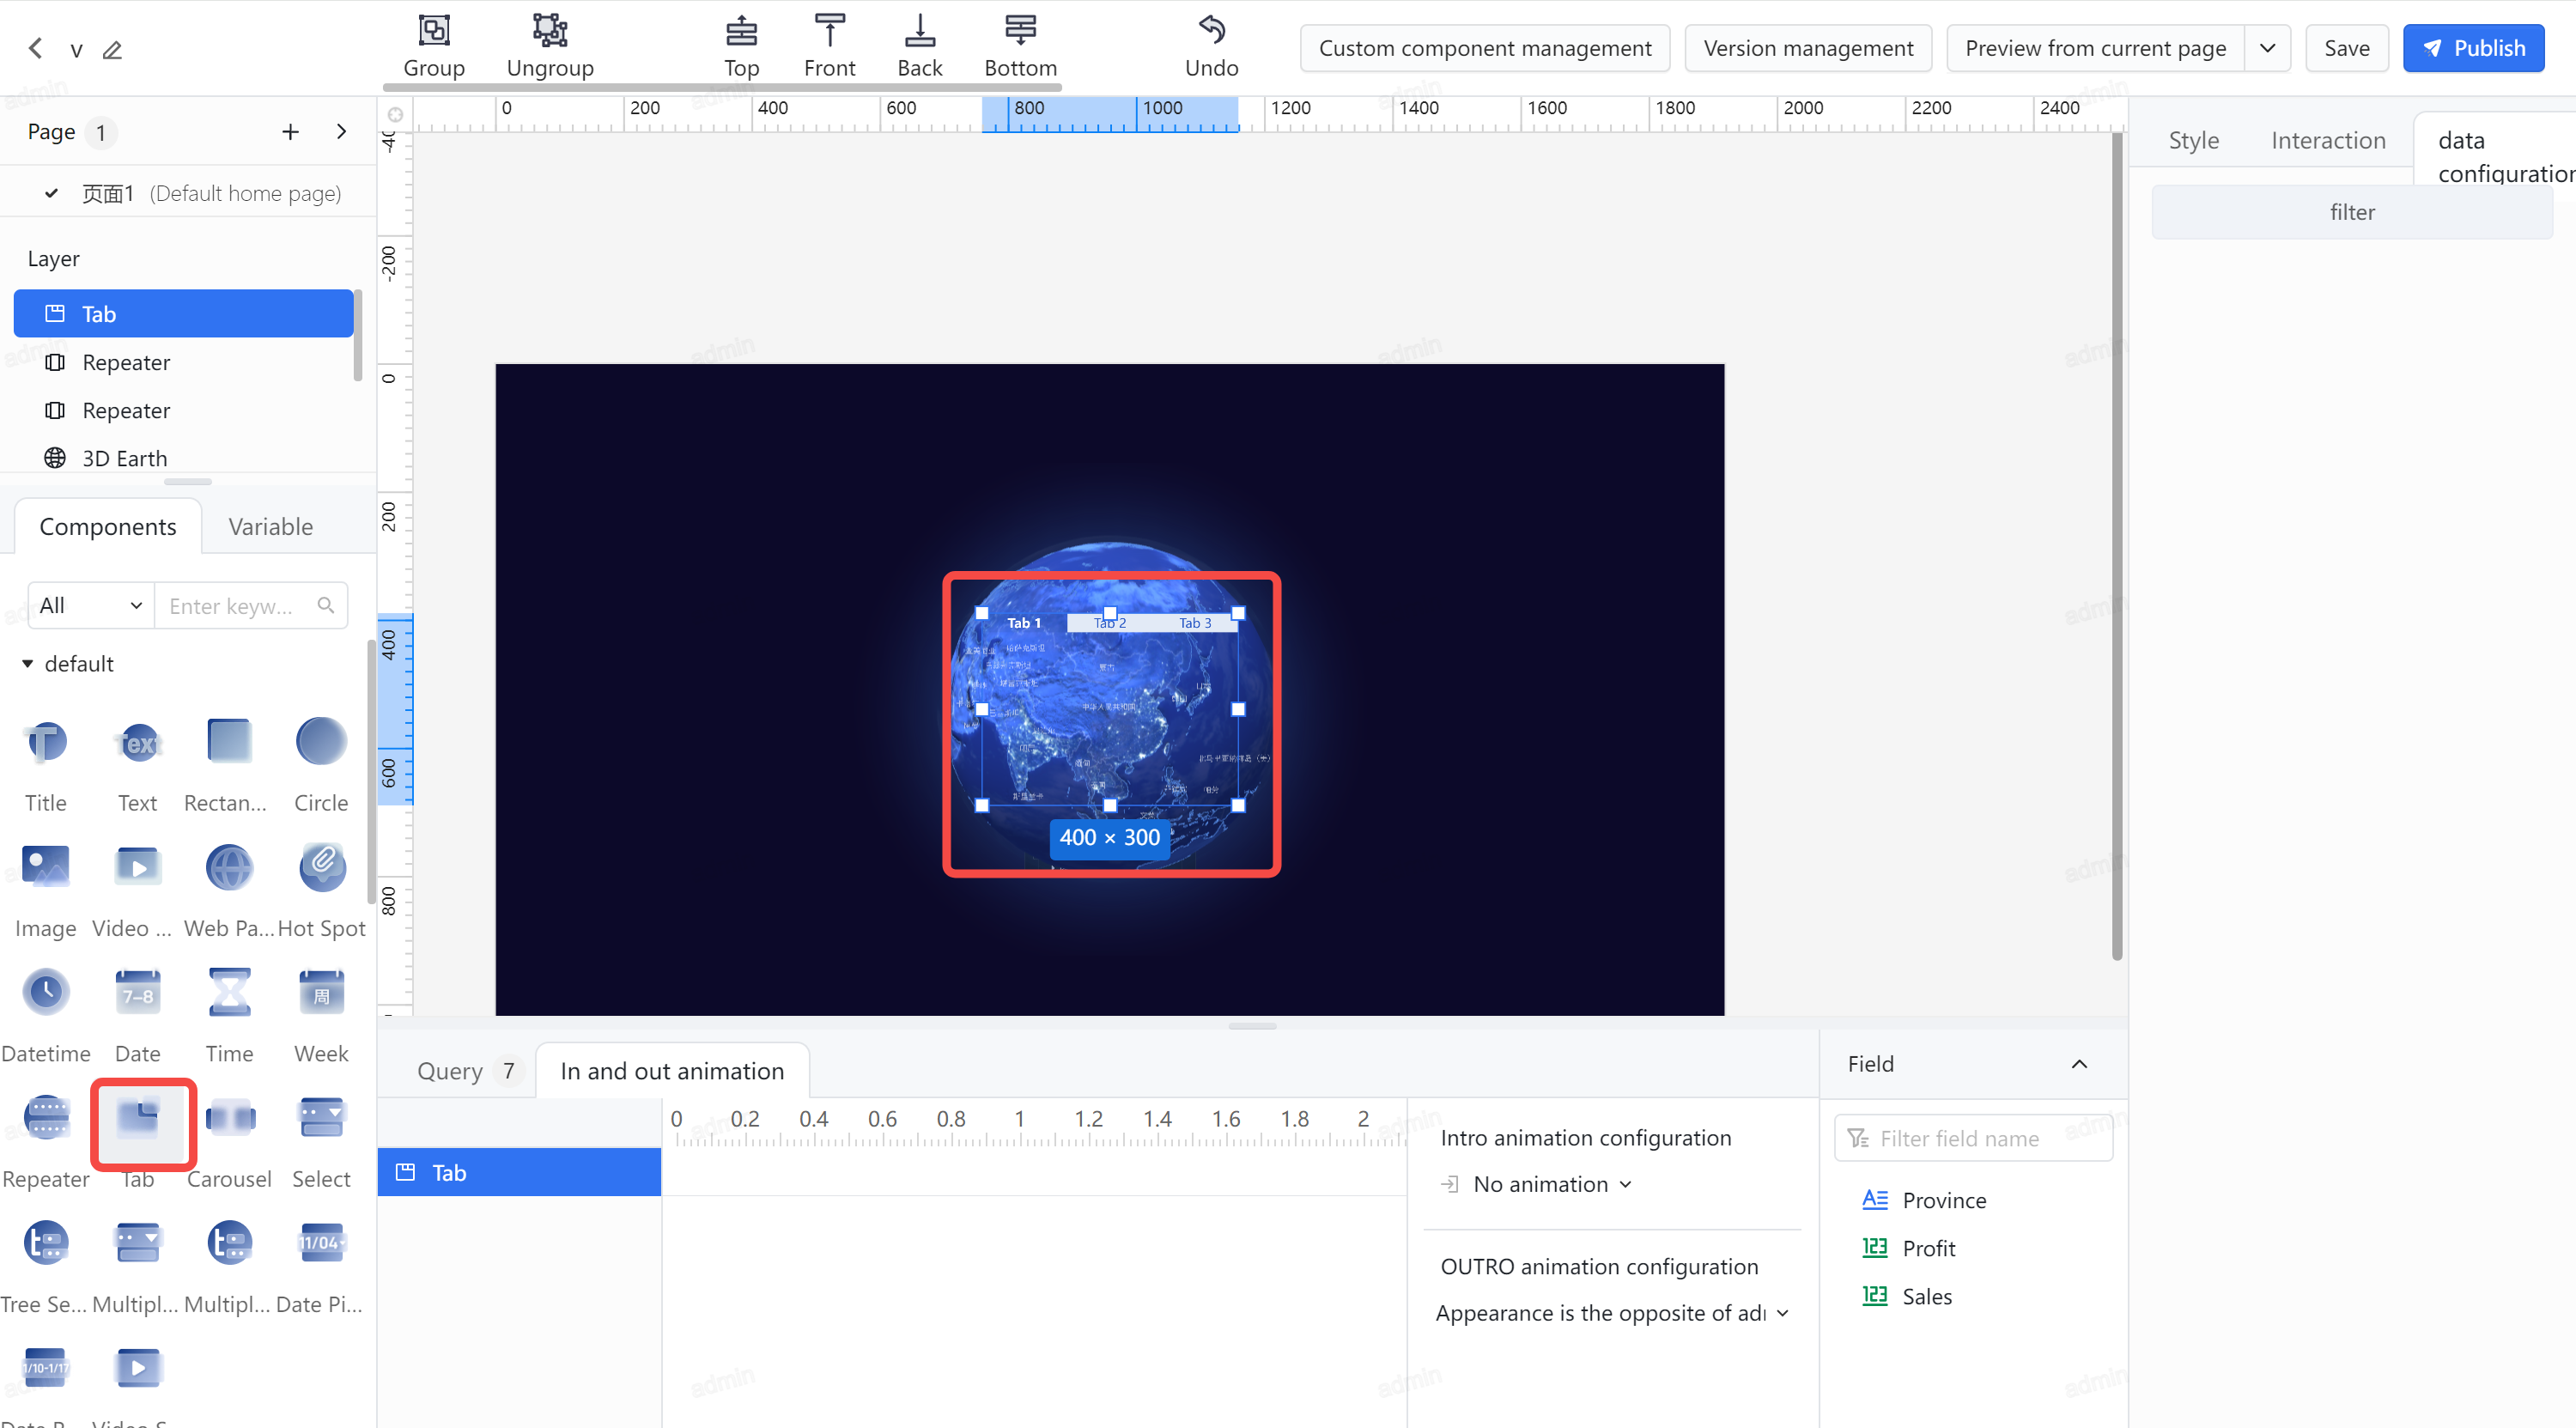Open the All category dropdown

click(91, 605)
